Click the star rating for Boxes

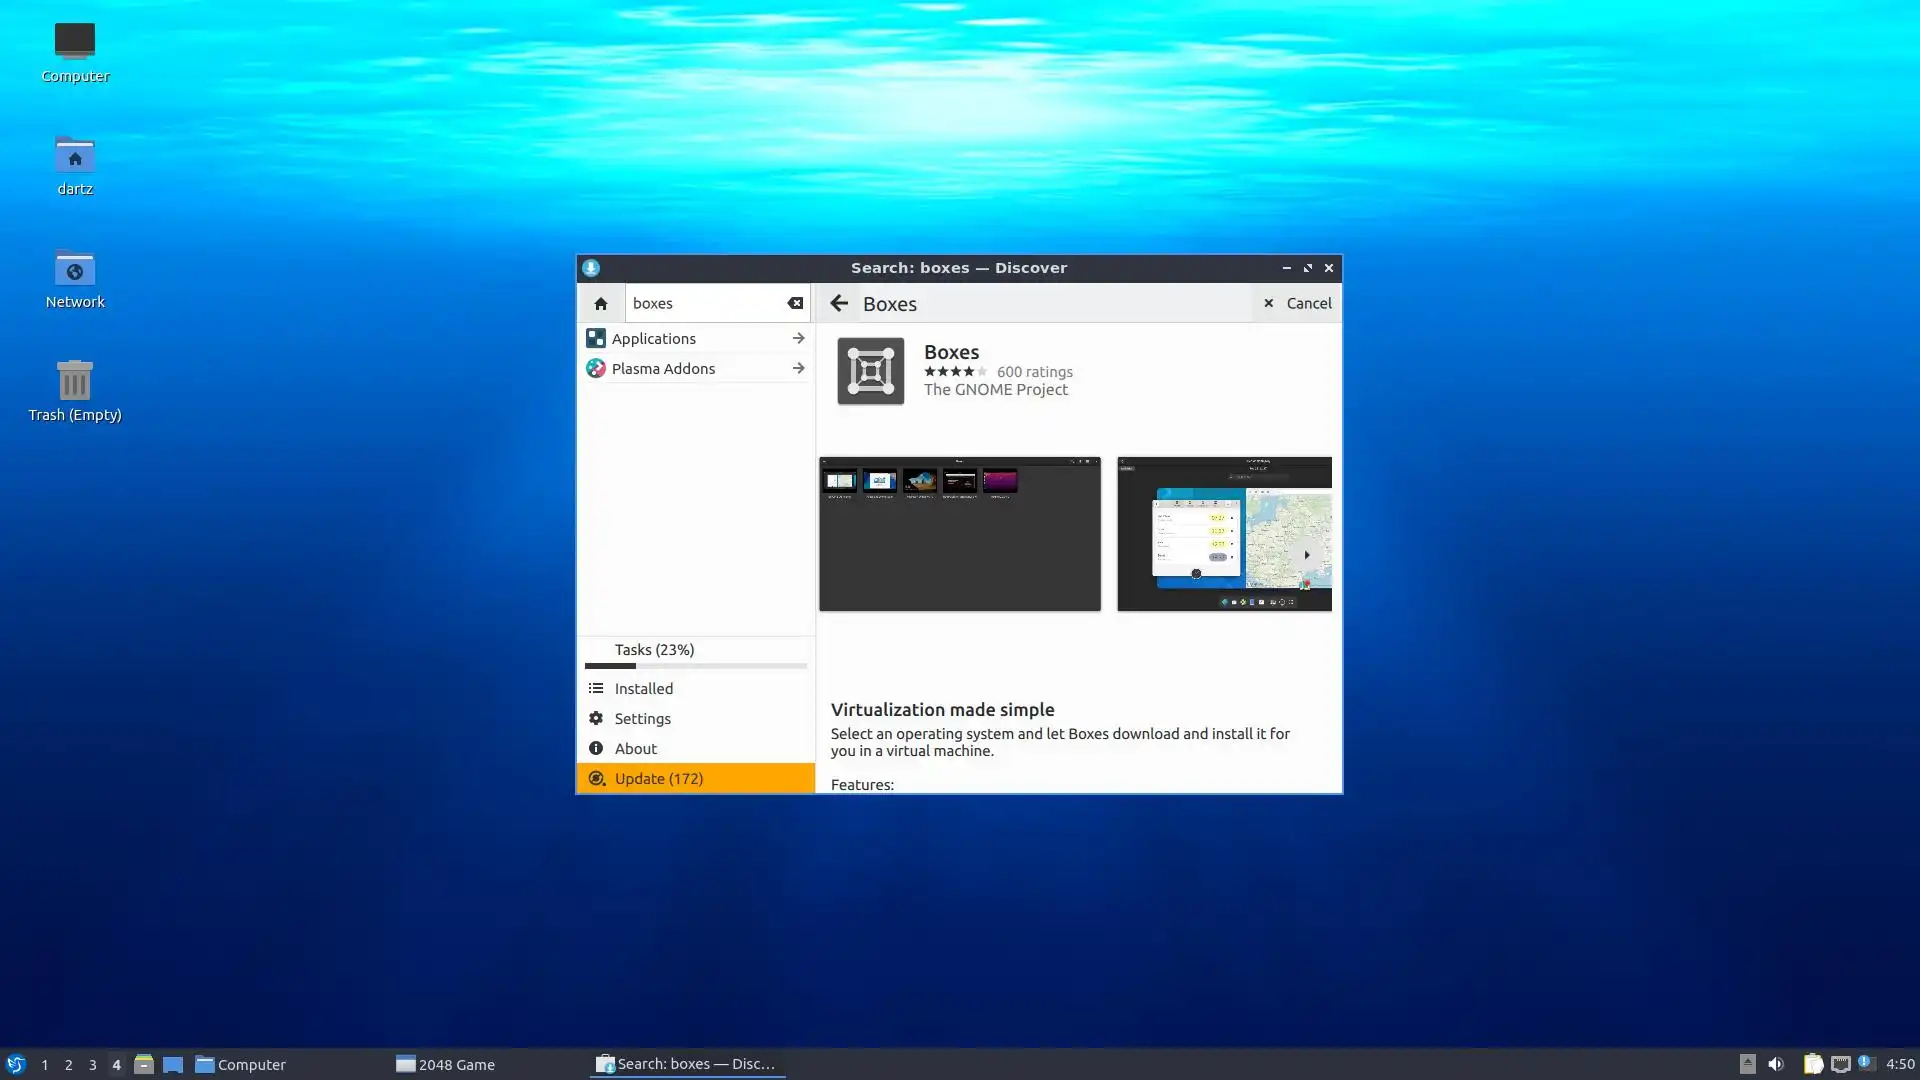point(955,371)
